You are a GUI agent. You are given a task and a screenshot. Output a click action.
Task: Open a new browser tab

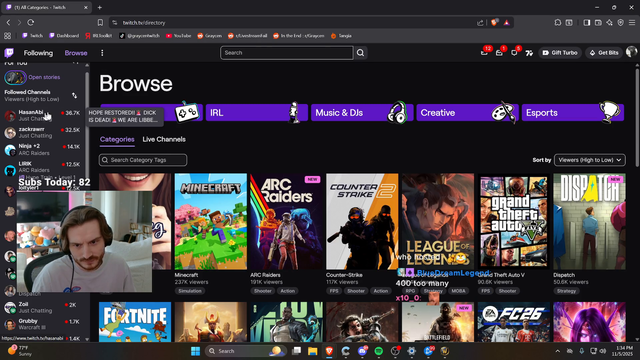(x=100, y=7)
